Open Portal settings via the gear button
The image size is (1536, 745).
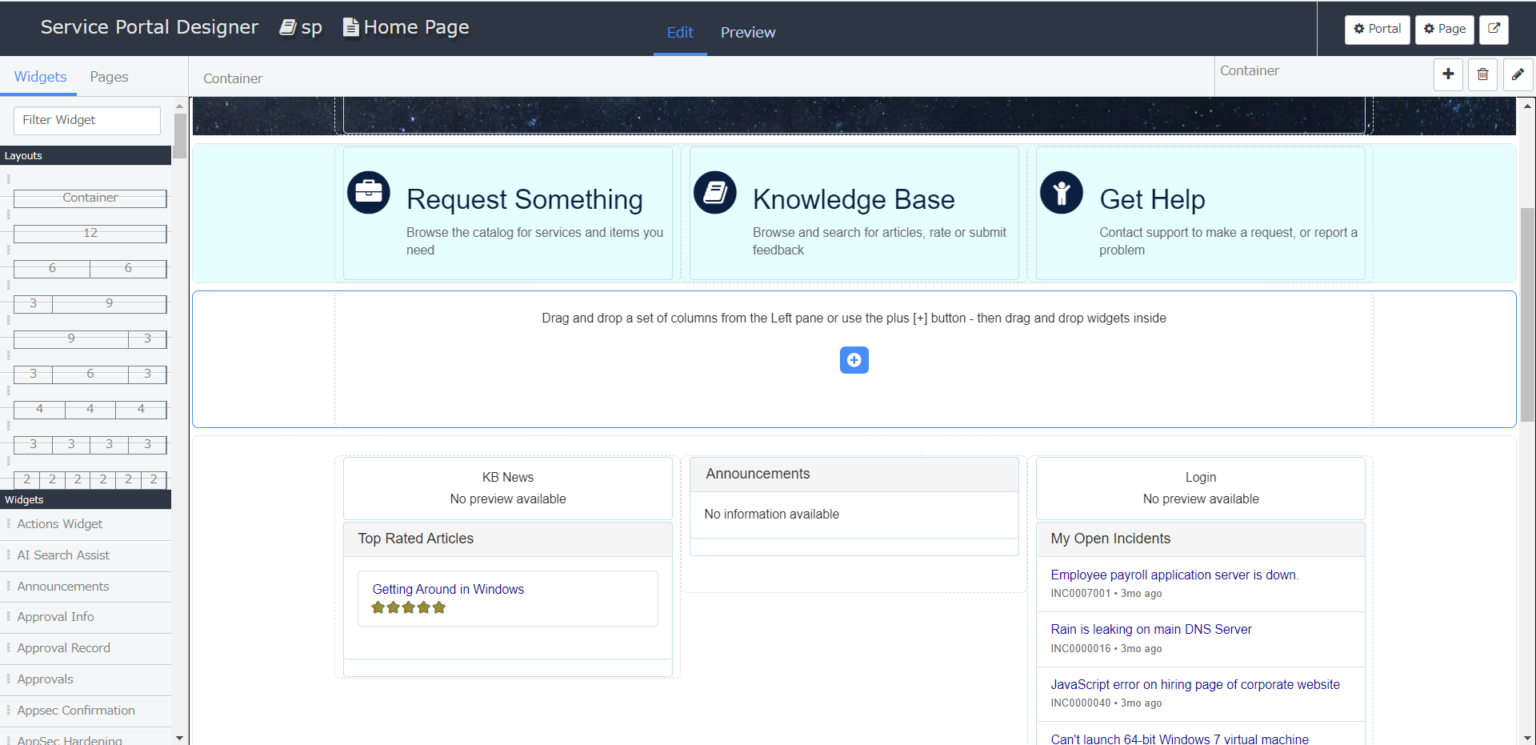coord(1377,29)
